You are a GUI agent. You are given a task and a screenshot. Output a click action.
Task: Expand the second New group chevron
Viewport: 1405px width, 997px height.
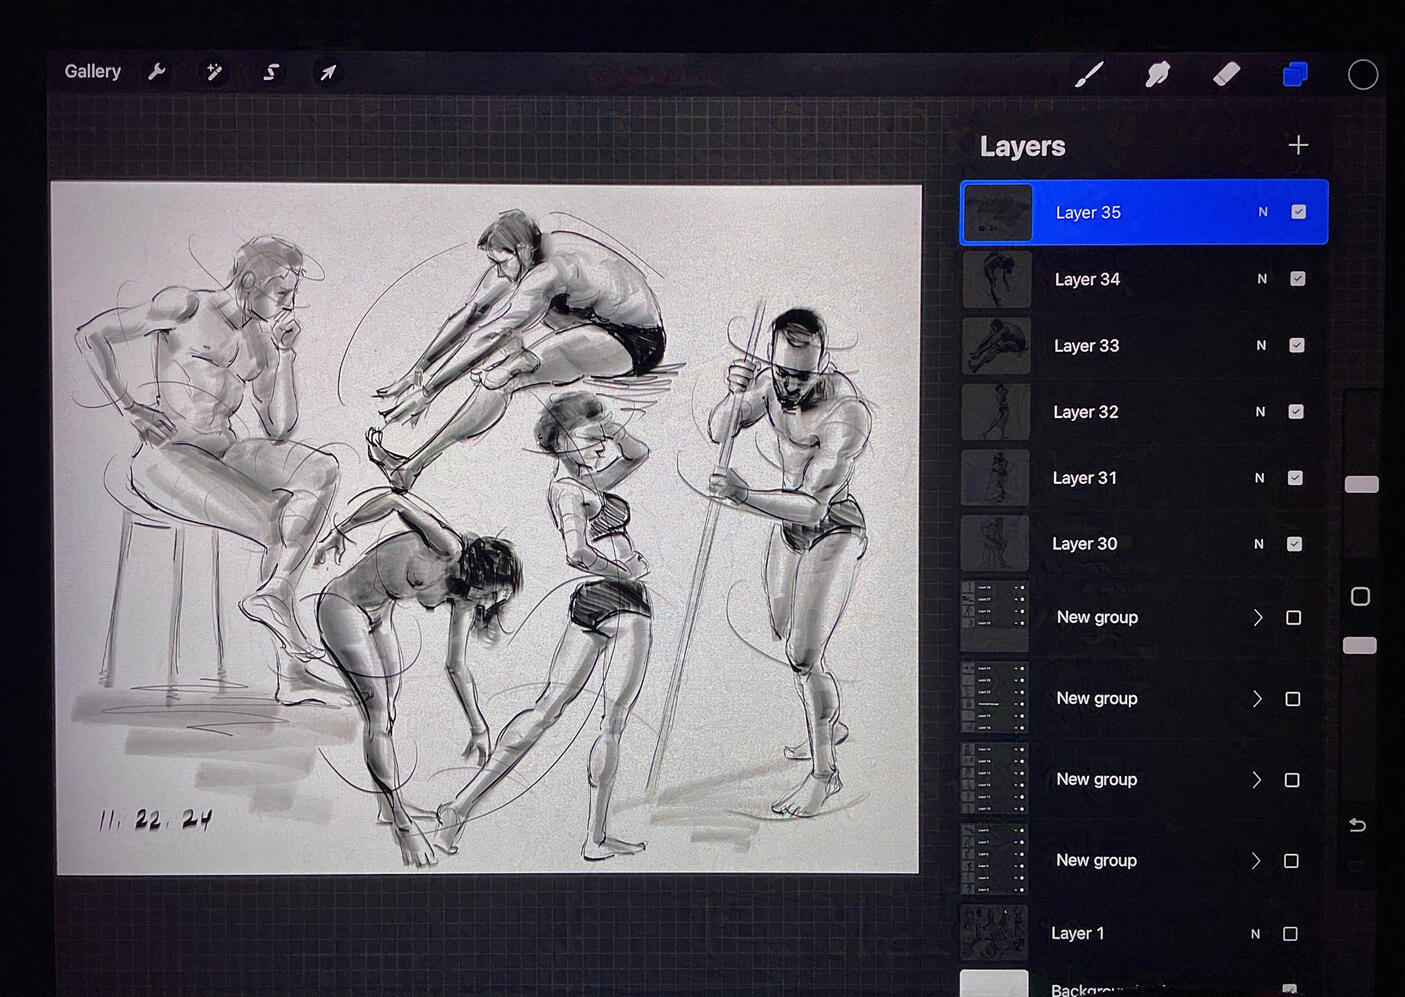point(1257,699)
